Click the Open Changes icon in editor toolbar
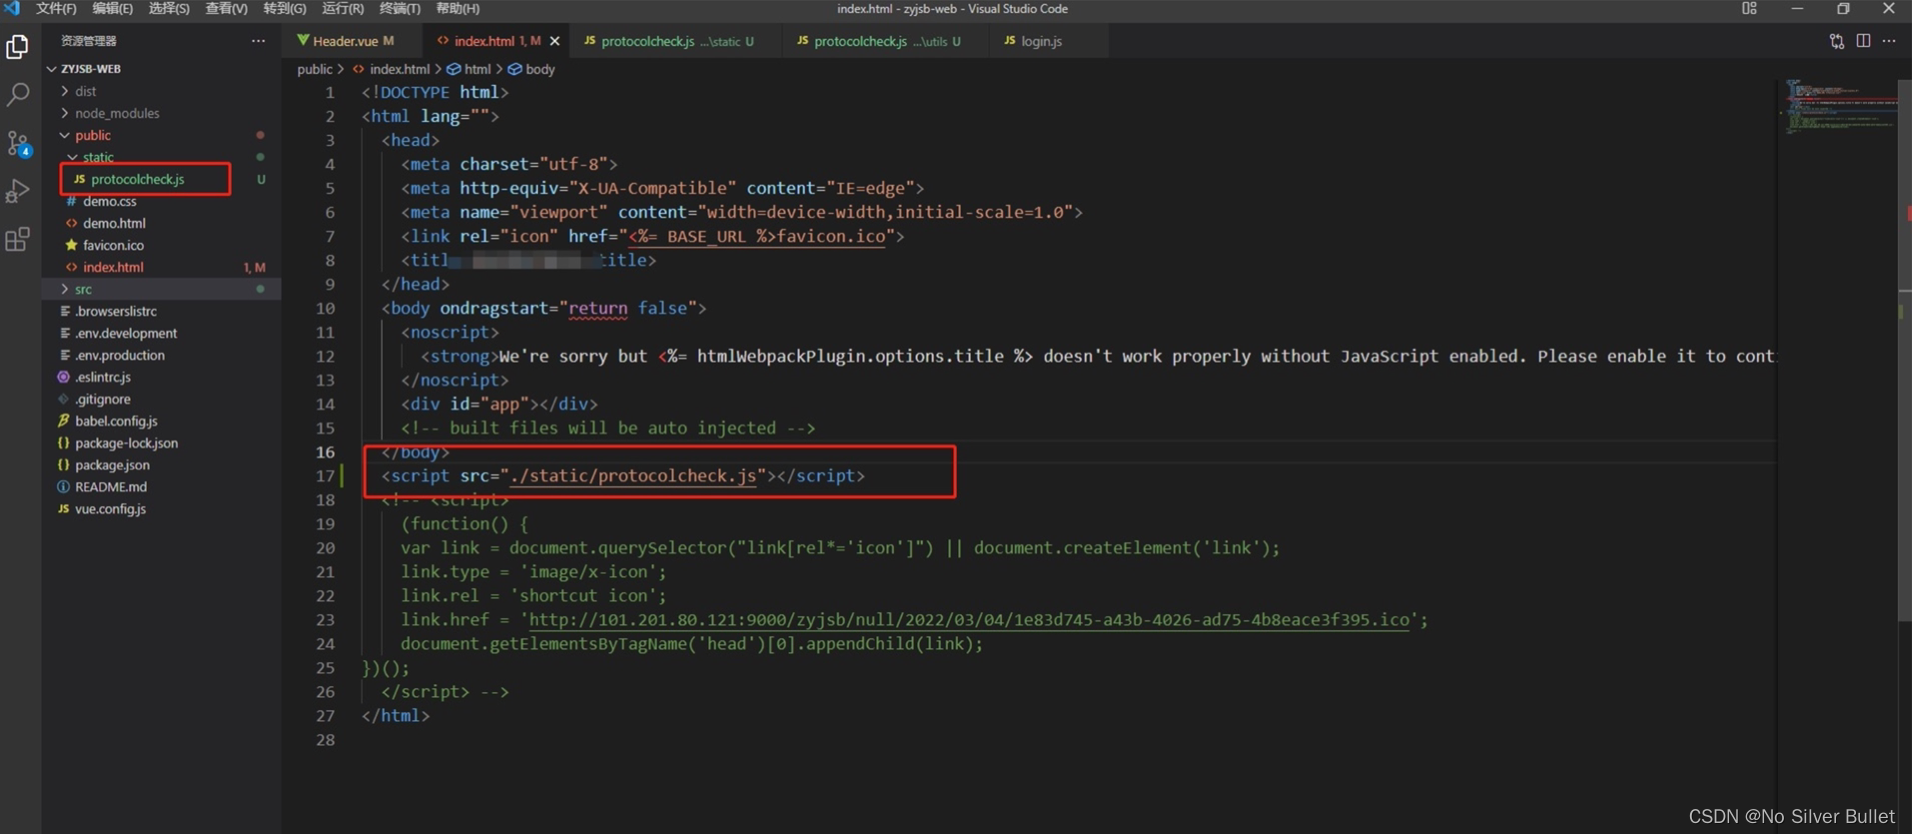This screenshot has width=1912, height=834. click(1837, 41)
